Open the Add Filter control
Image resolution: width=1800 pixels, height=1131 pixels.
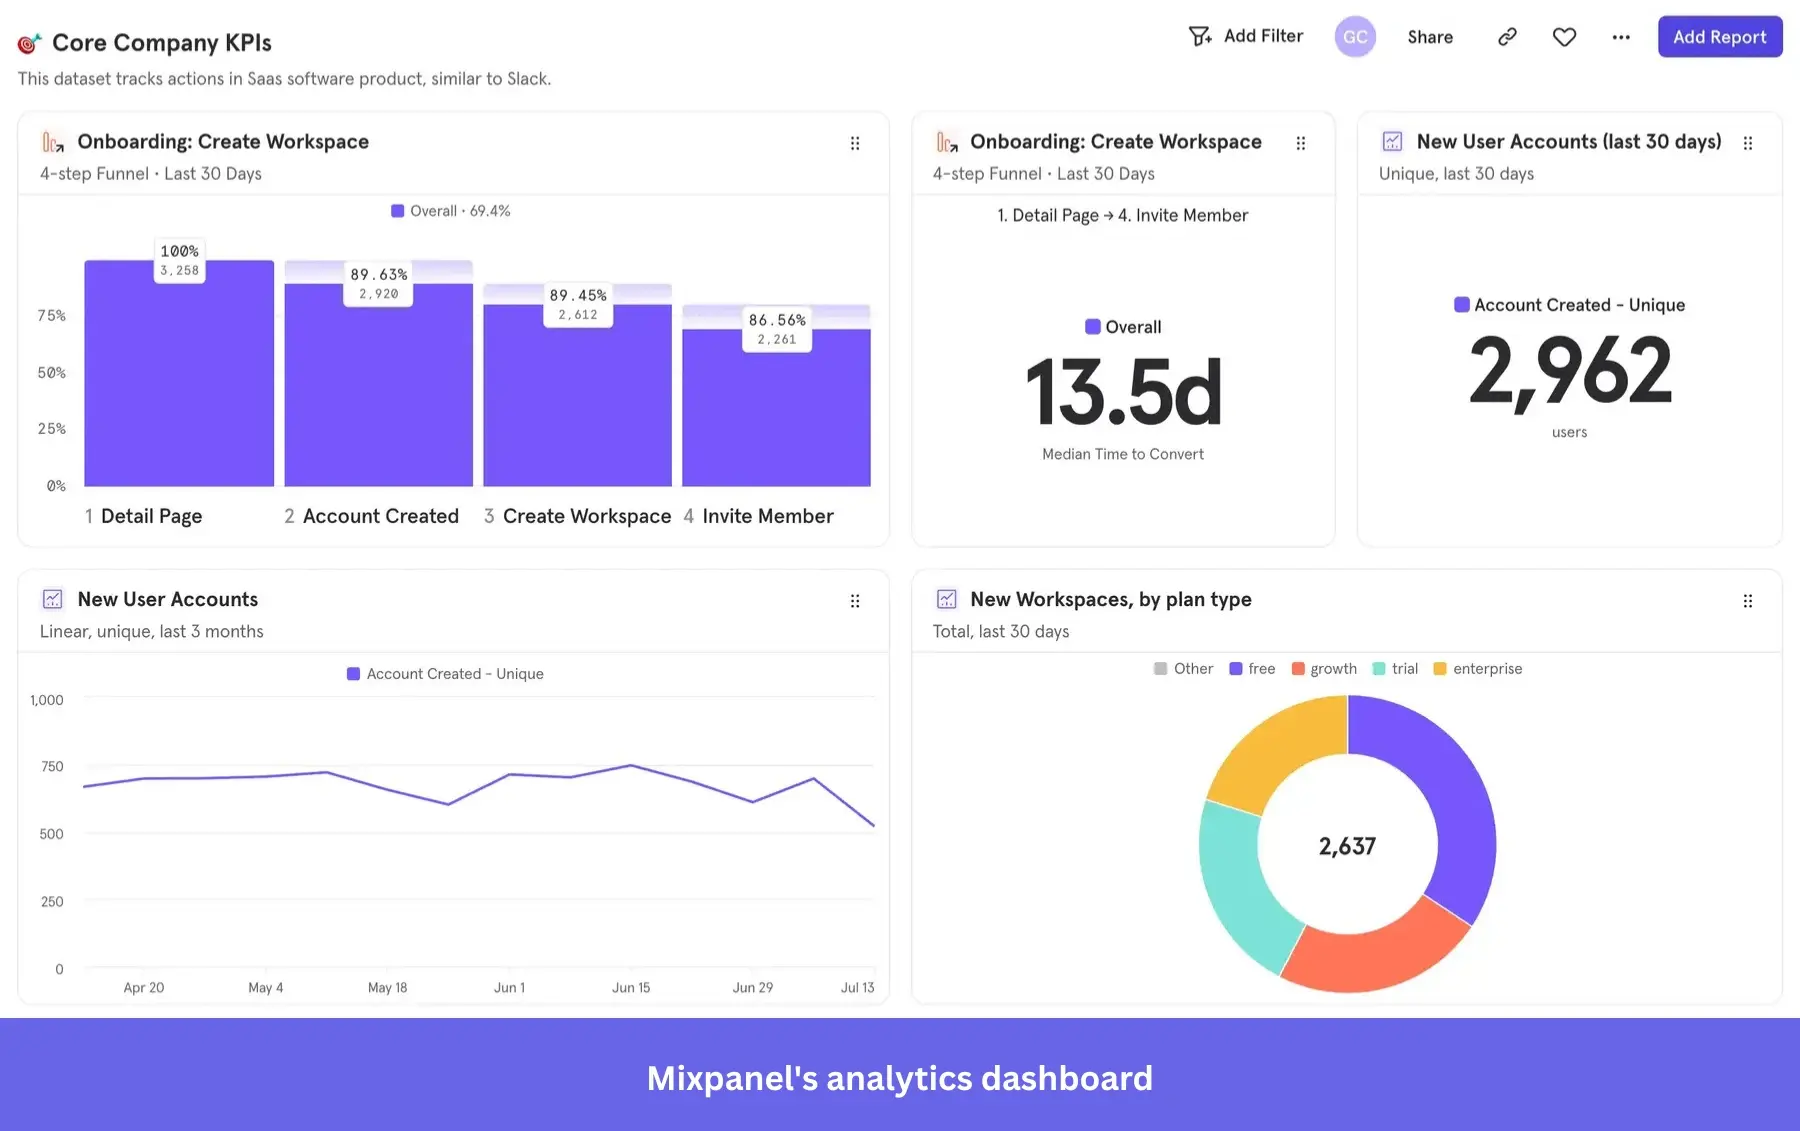click(1246, 36)
